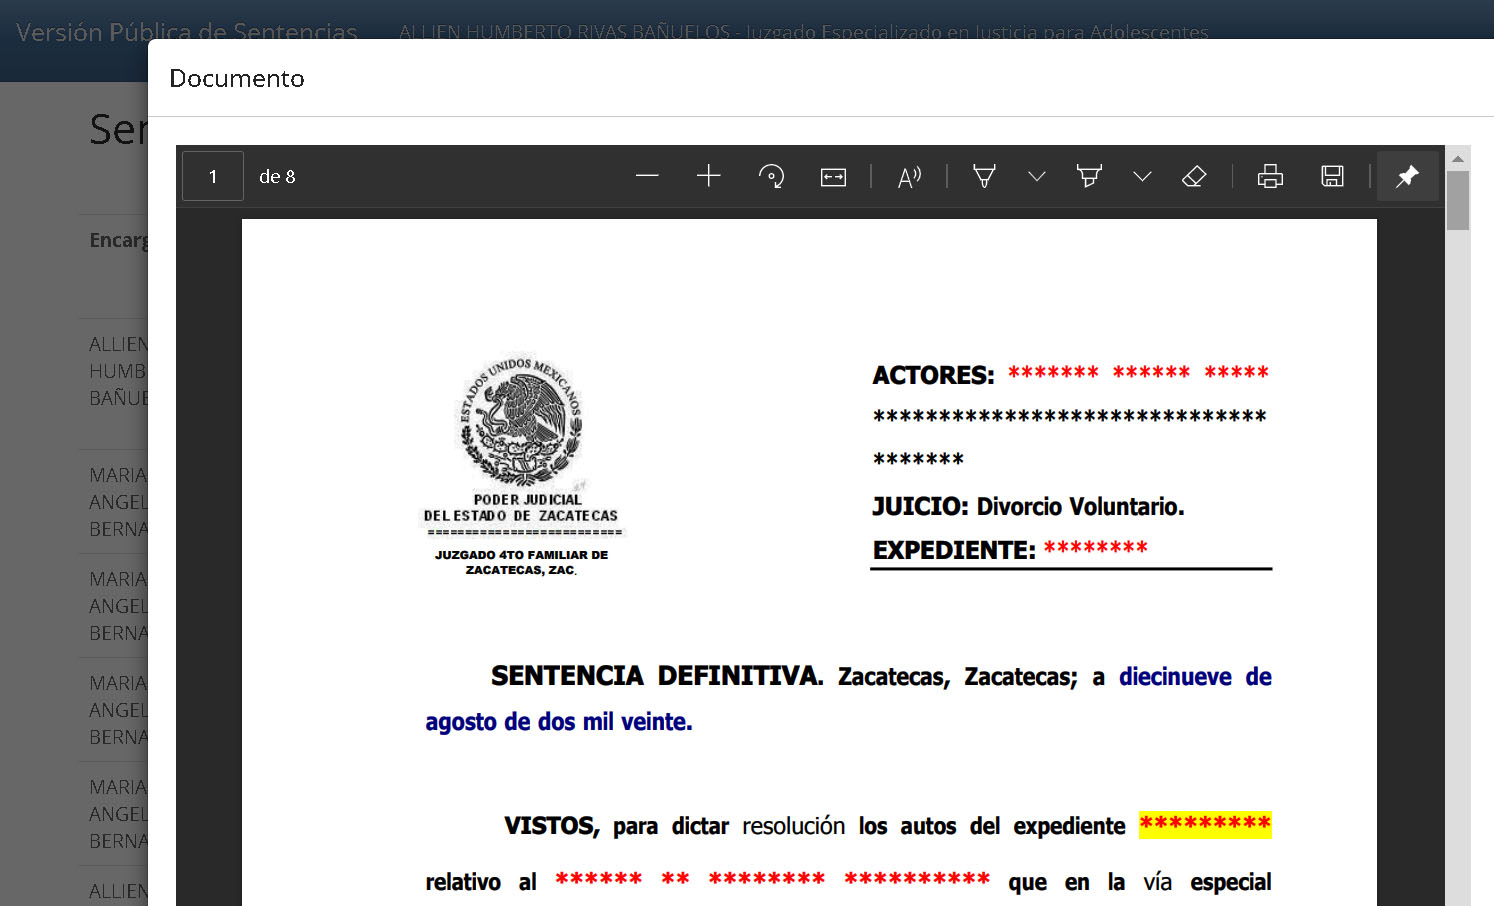Toggle the pin toolbar button

[1407, 177]
